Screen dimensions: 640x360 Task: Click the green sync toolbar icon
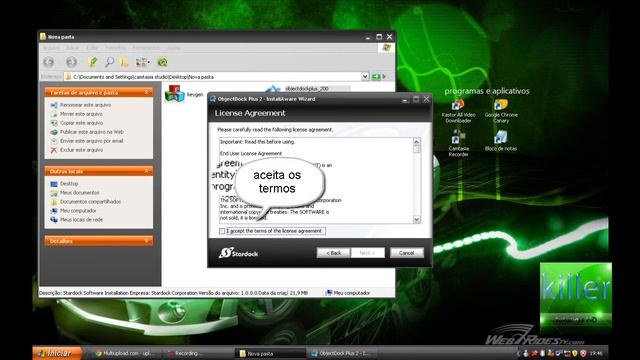pyautogui.click(x=162, y=62)
